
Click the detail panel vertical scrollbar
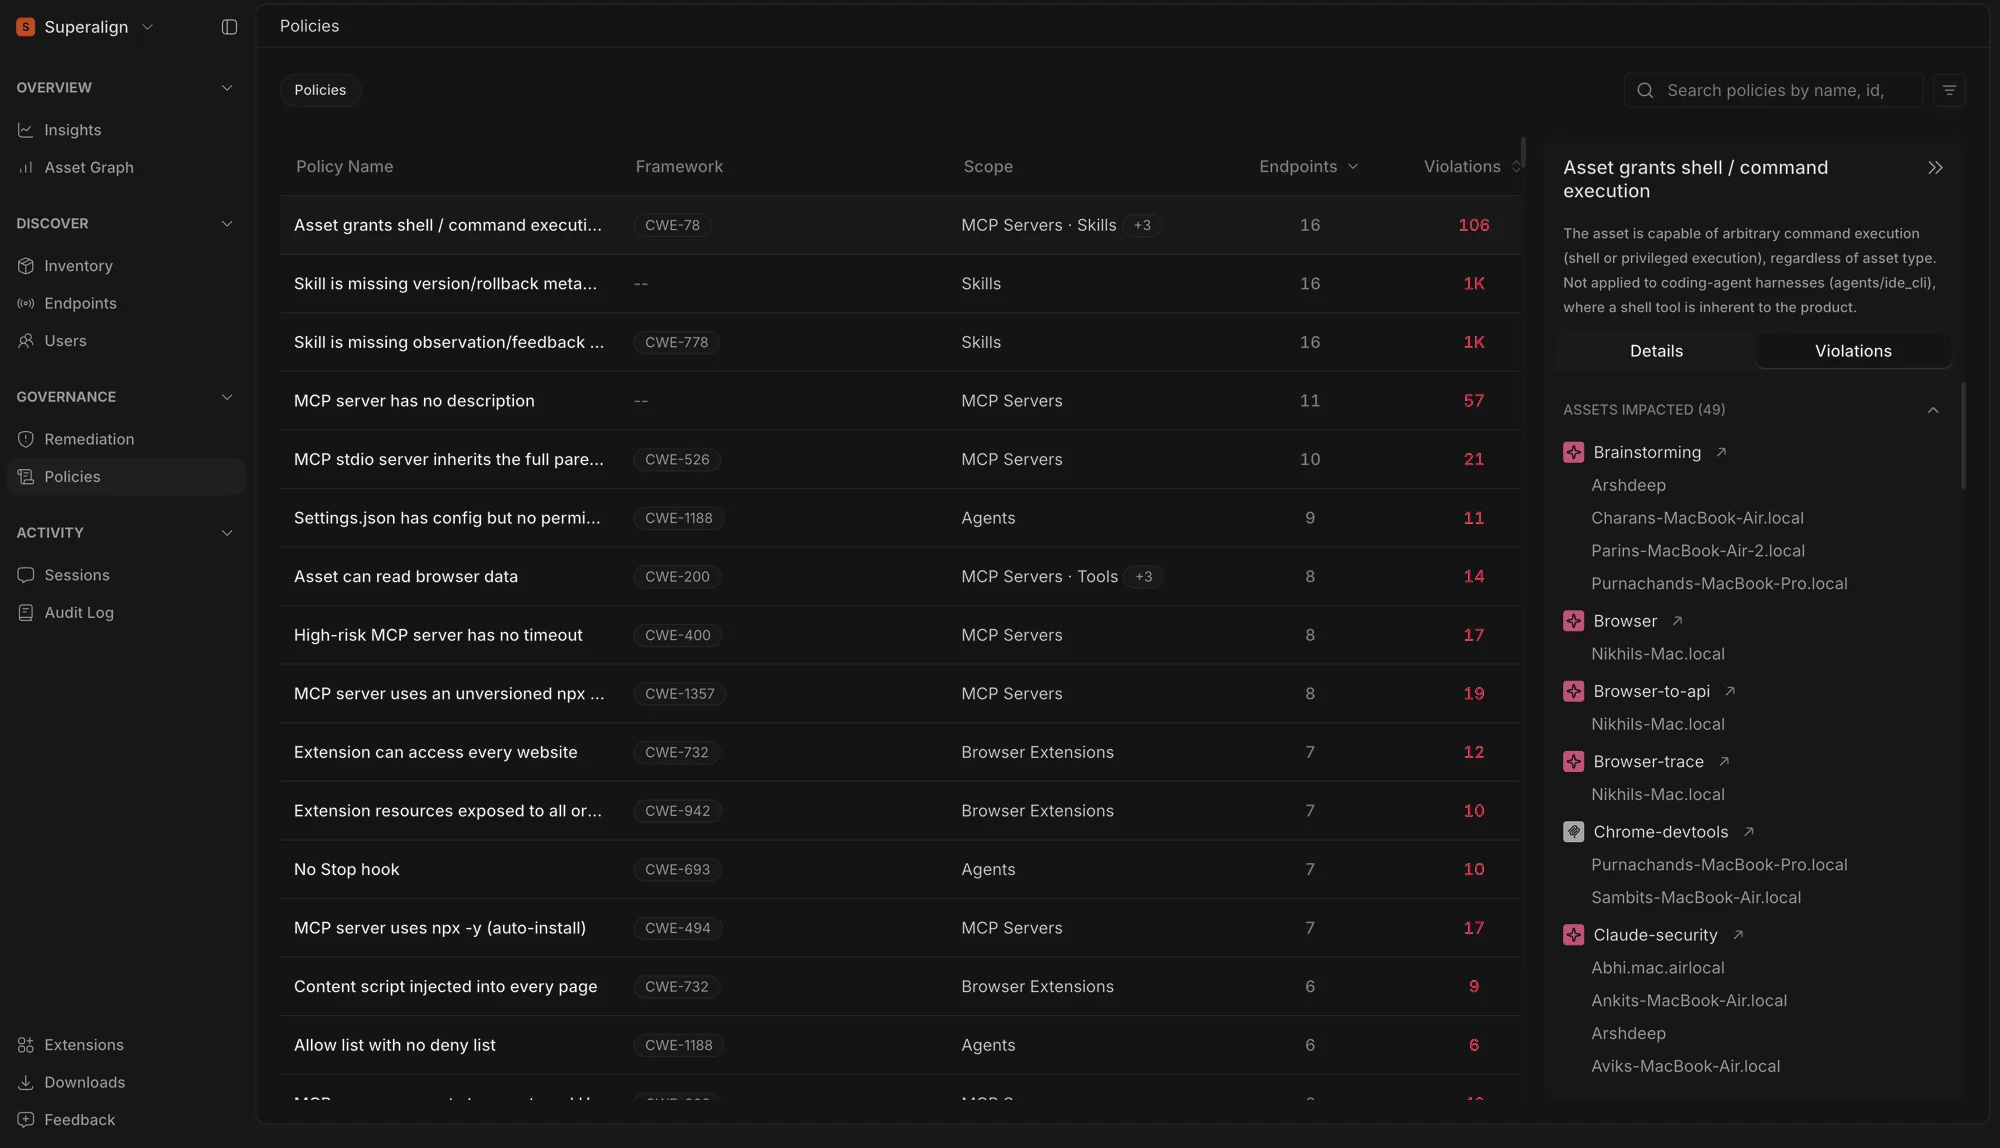(x=1963, y=436)
